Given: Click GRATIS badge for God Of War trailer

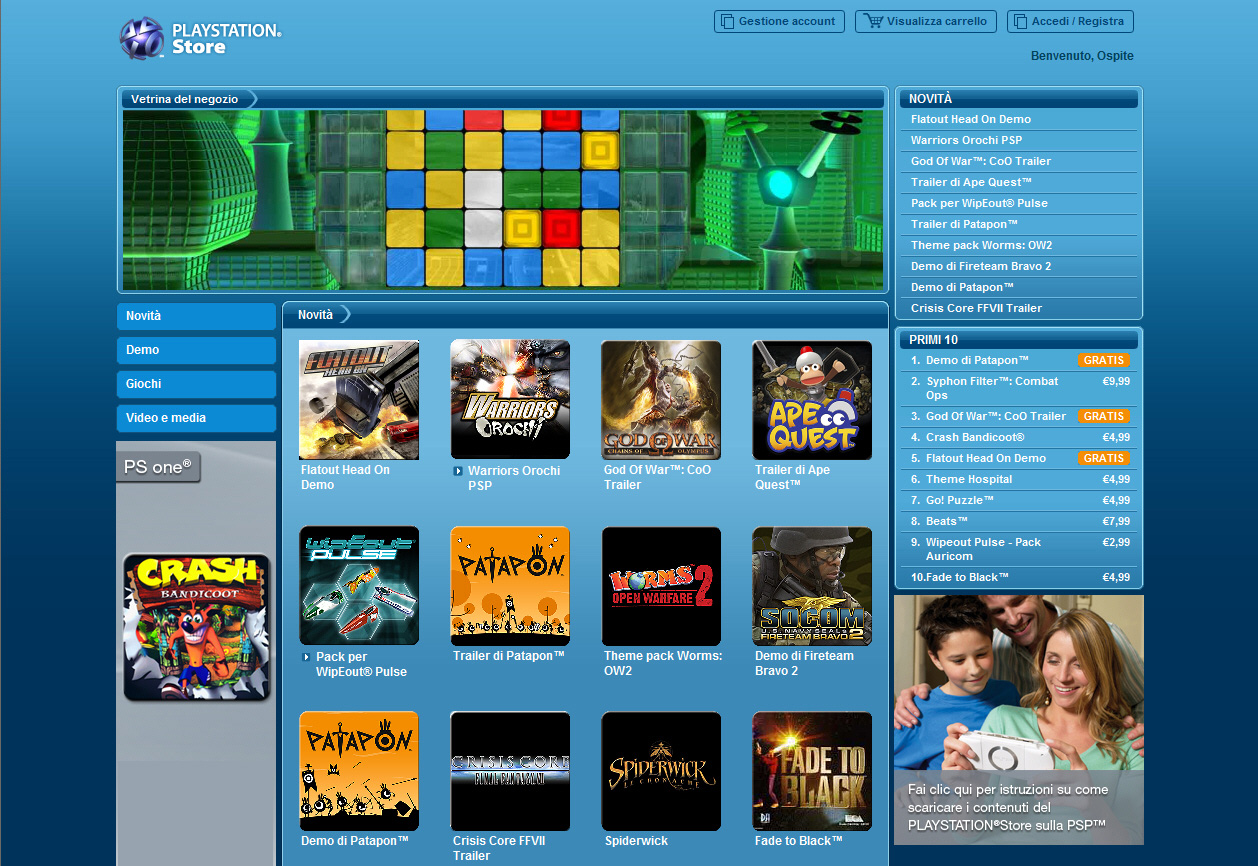Looking at the screenshot, I should point(1103,416).
